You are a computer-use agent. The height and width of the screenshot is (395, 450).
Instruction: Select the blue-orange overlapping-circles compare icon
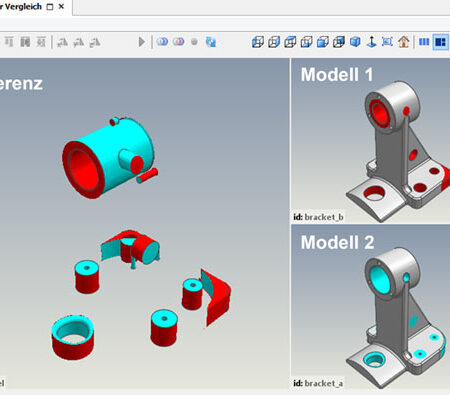(179, 42)
